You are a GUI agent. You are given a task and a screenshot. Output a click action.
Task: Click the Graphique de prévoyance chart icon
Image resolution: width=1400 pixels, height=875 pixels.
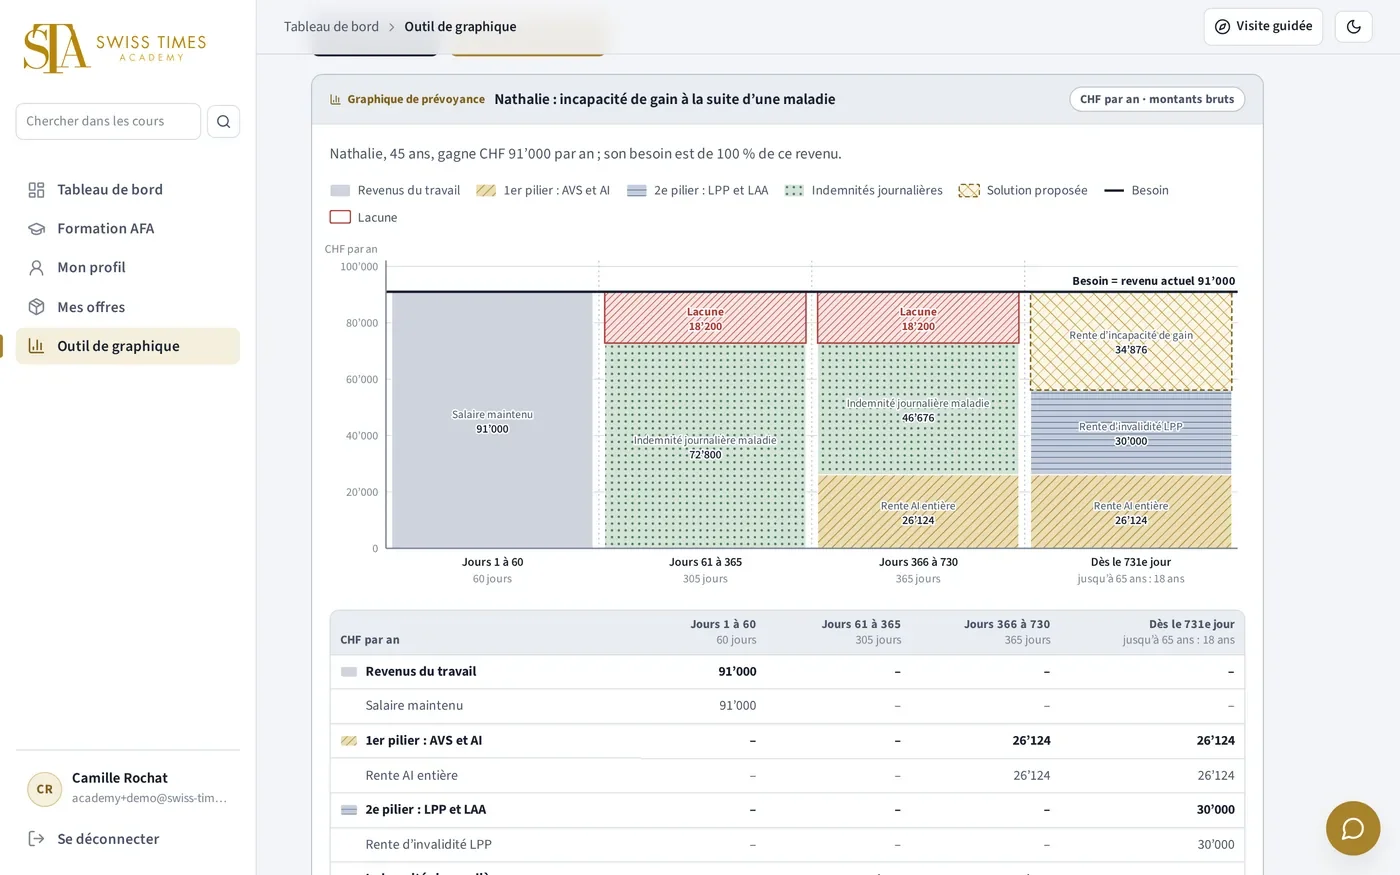(x=336, y=99)
